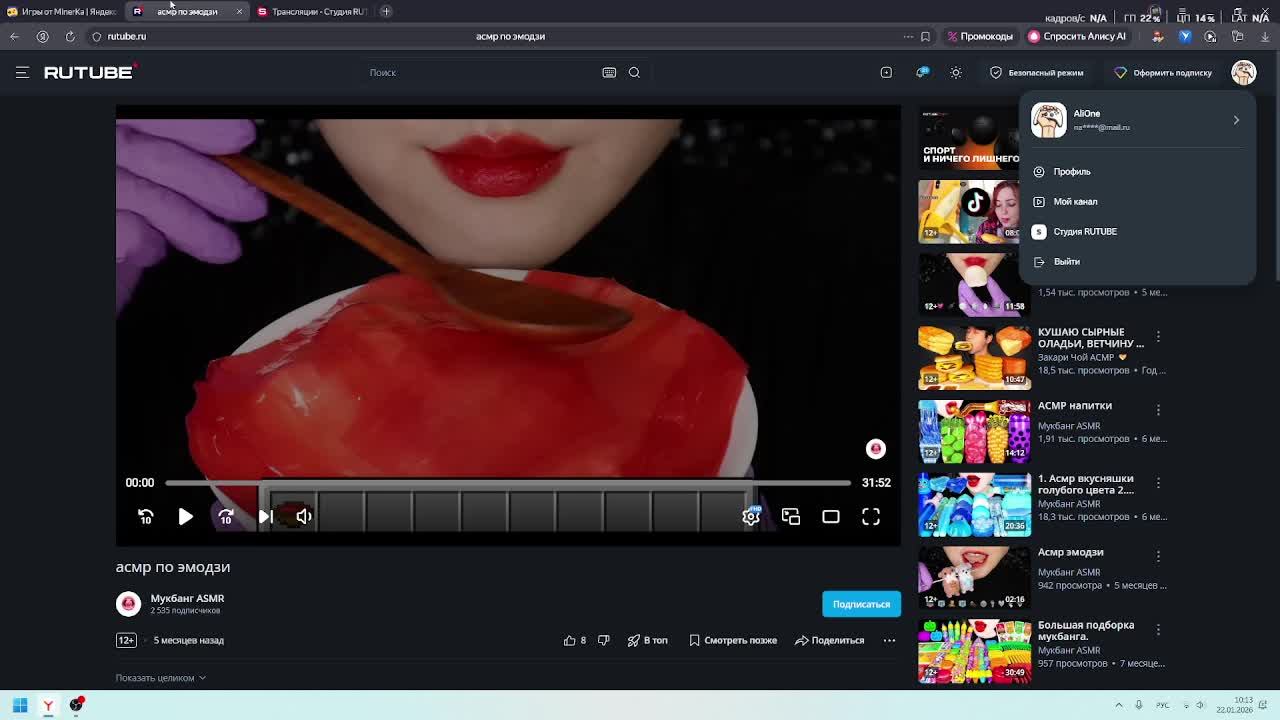Go back in browser
Image resolution: width=1280 pixels, height=720 pixels.
click(x=14, y=36)
